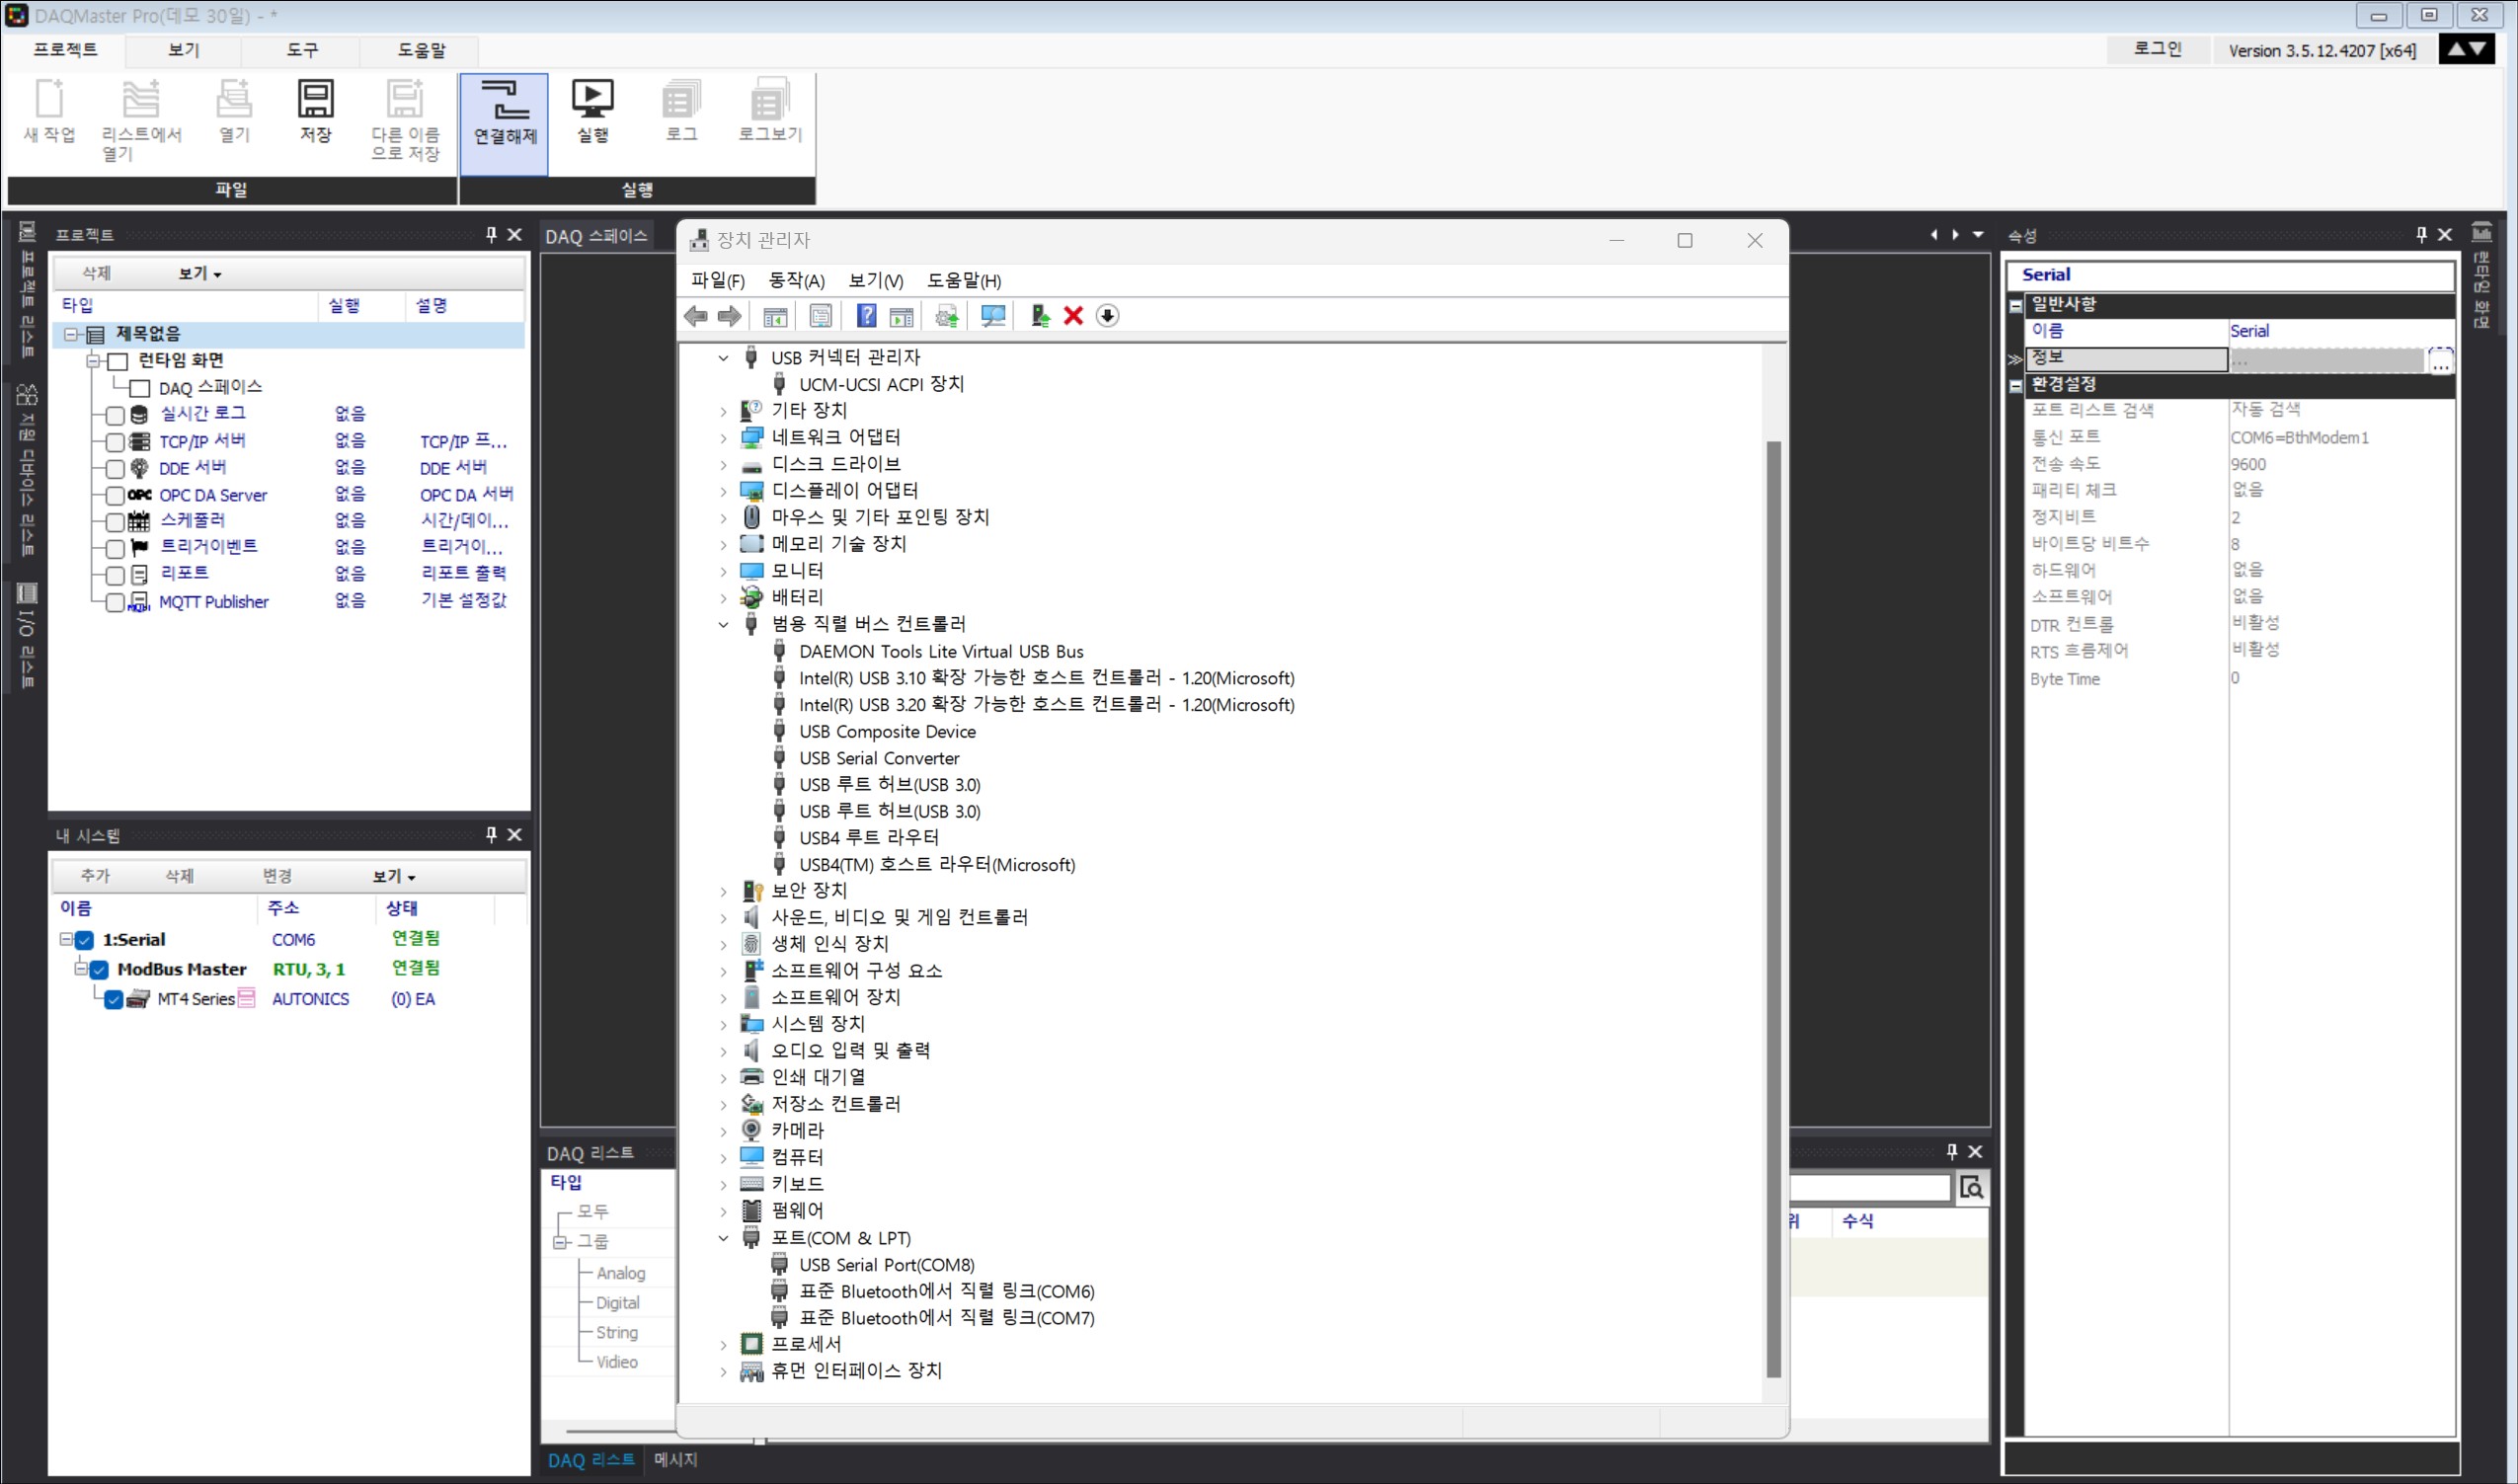Screen dimensions: 2518x1484
Task: Open the 동작(A) menu in Device Manager
Action: [x=796, y=281]
